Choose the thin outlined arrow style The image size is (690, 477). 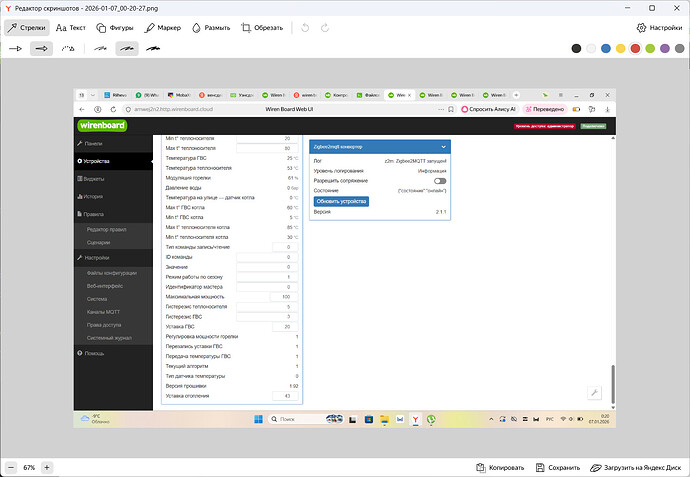tap(16, 48)
